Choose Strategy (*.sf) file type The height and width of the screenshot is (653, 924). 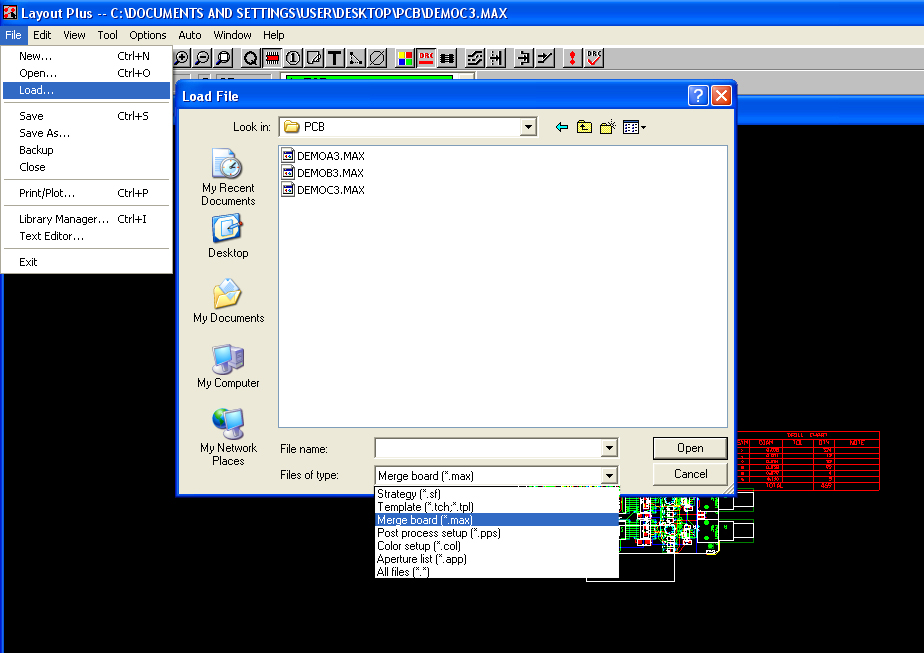[497, 494]
